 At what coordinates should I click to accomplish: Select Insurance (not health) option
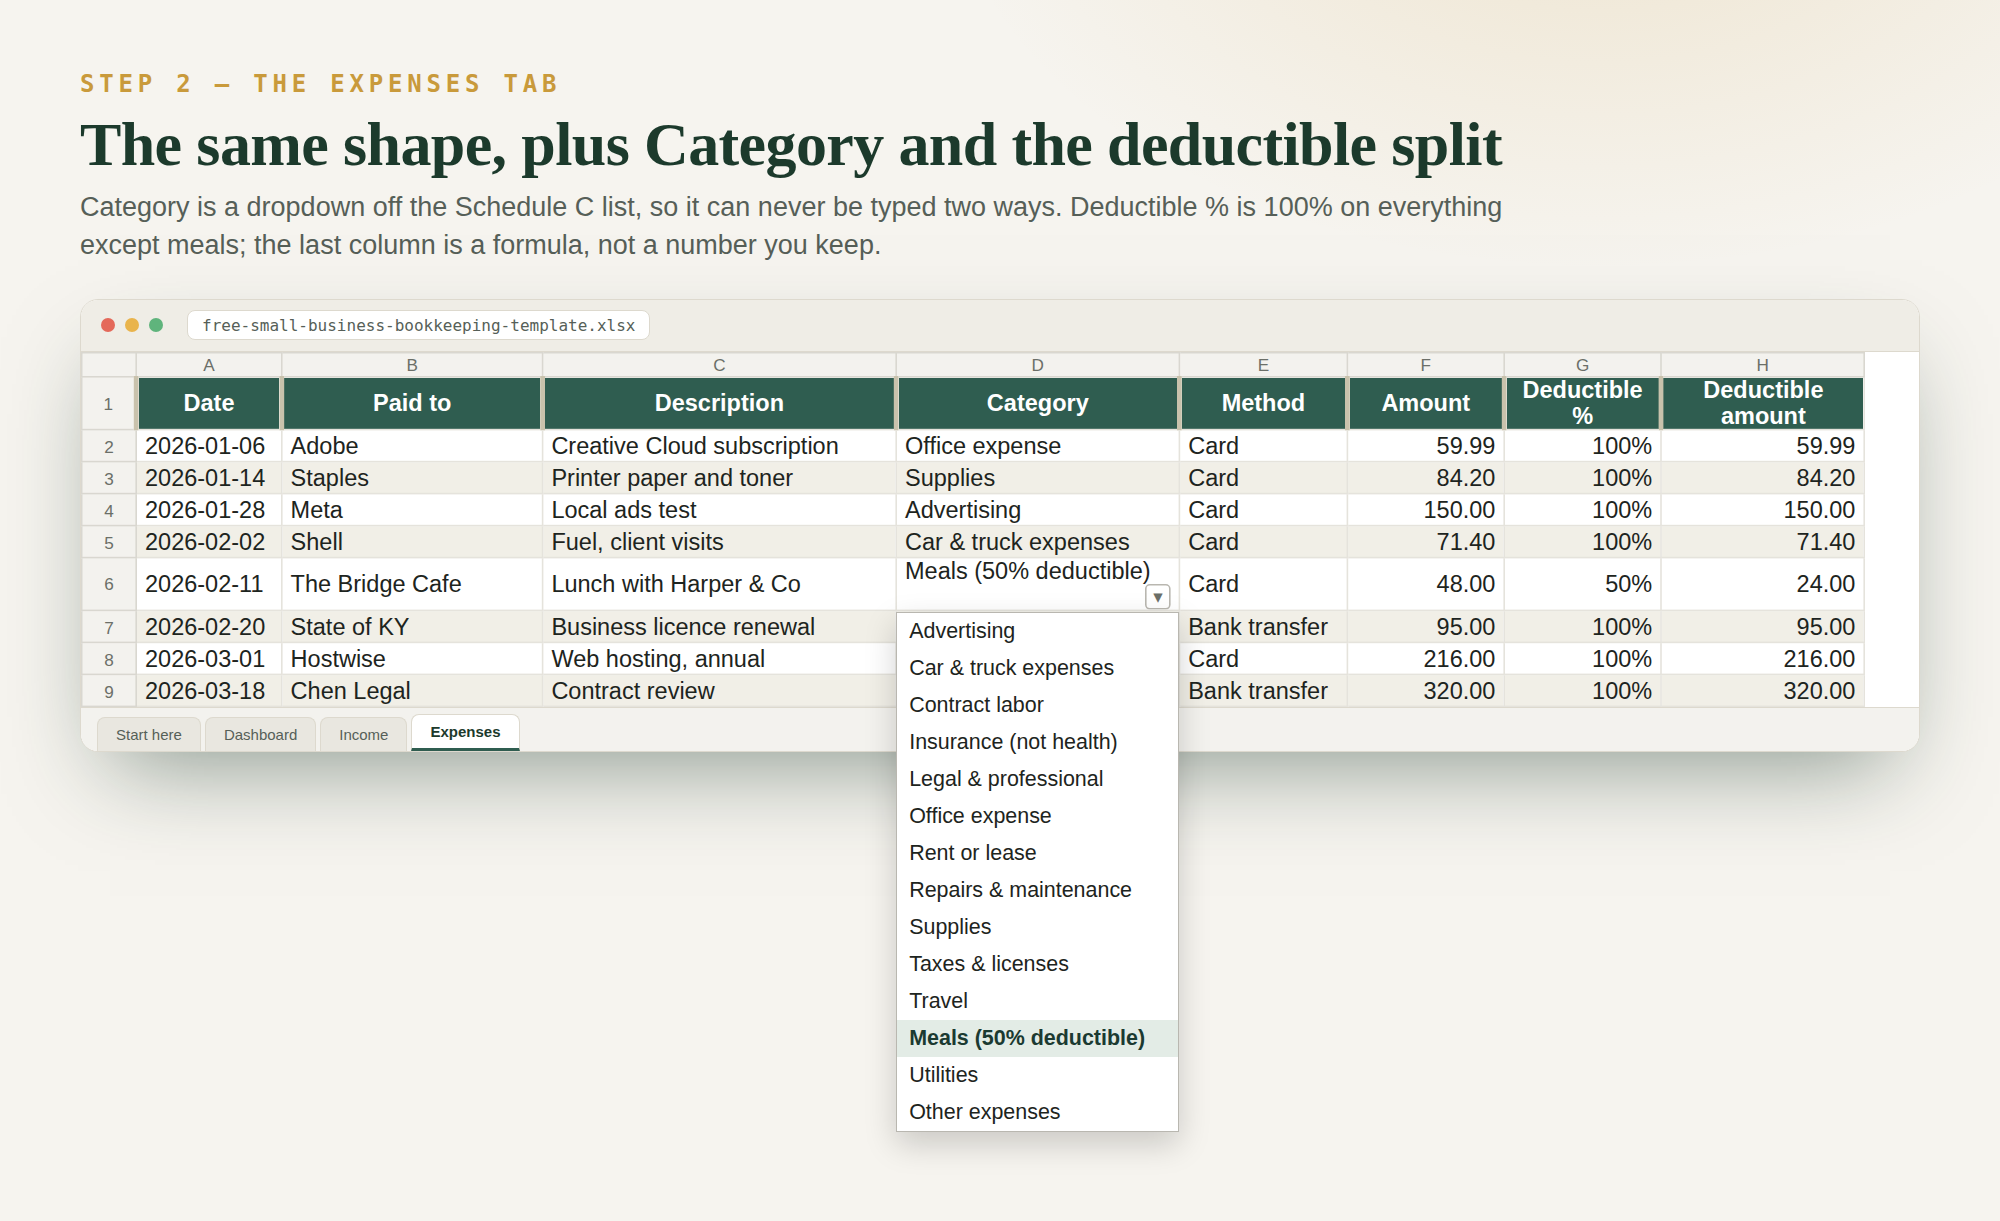pos(1037,742)
